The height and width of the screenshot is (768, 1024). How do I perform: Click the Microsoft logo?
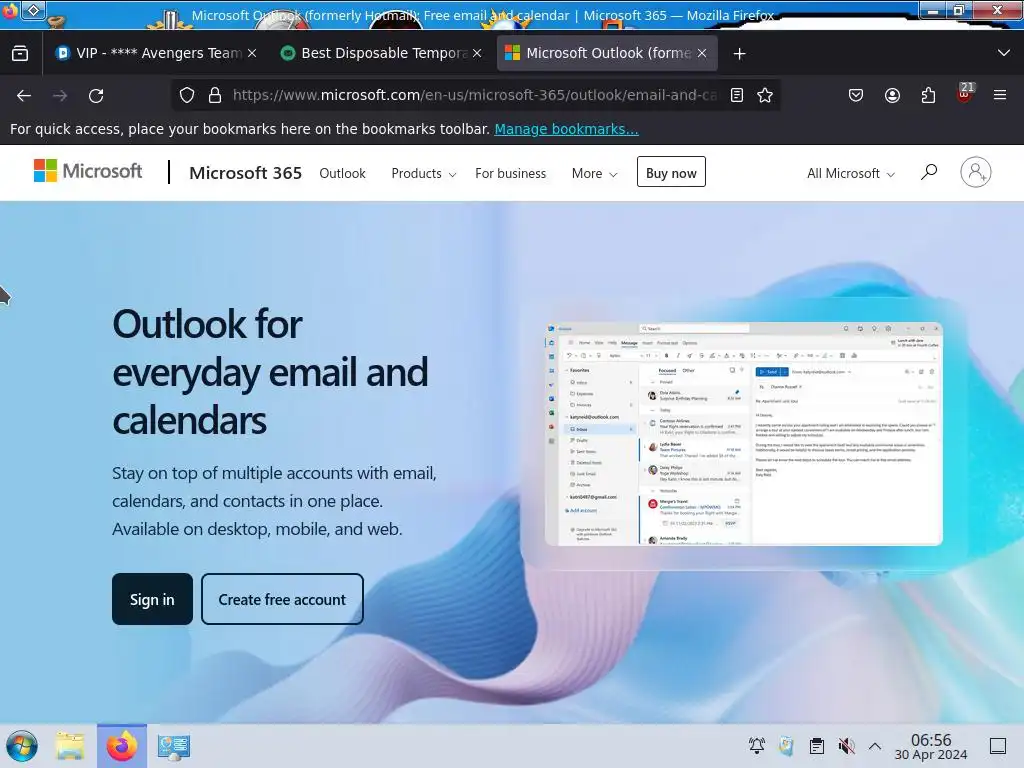pyautogui.click(x=88, y=171)
